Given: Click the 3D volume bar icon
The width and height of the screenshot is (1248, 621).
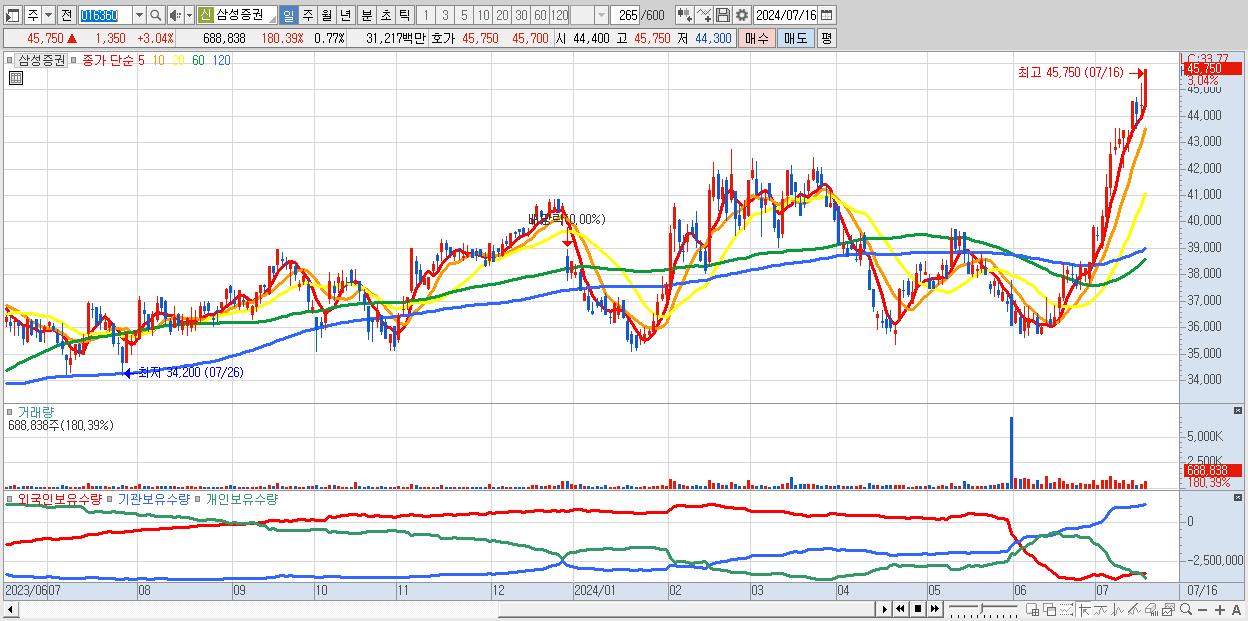Looking at the screenshot, I should pyautogui.click(x=1151, y=610).
